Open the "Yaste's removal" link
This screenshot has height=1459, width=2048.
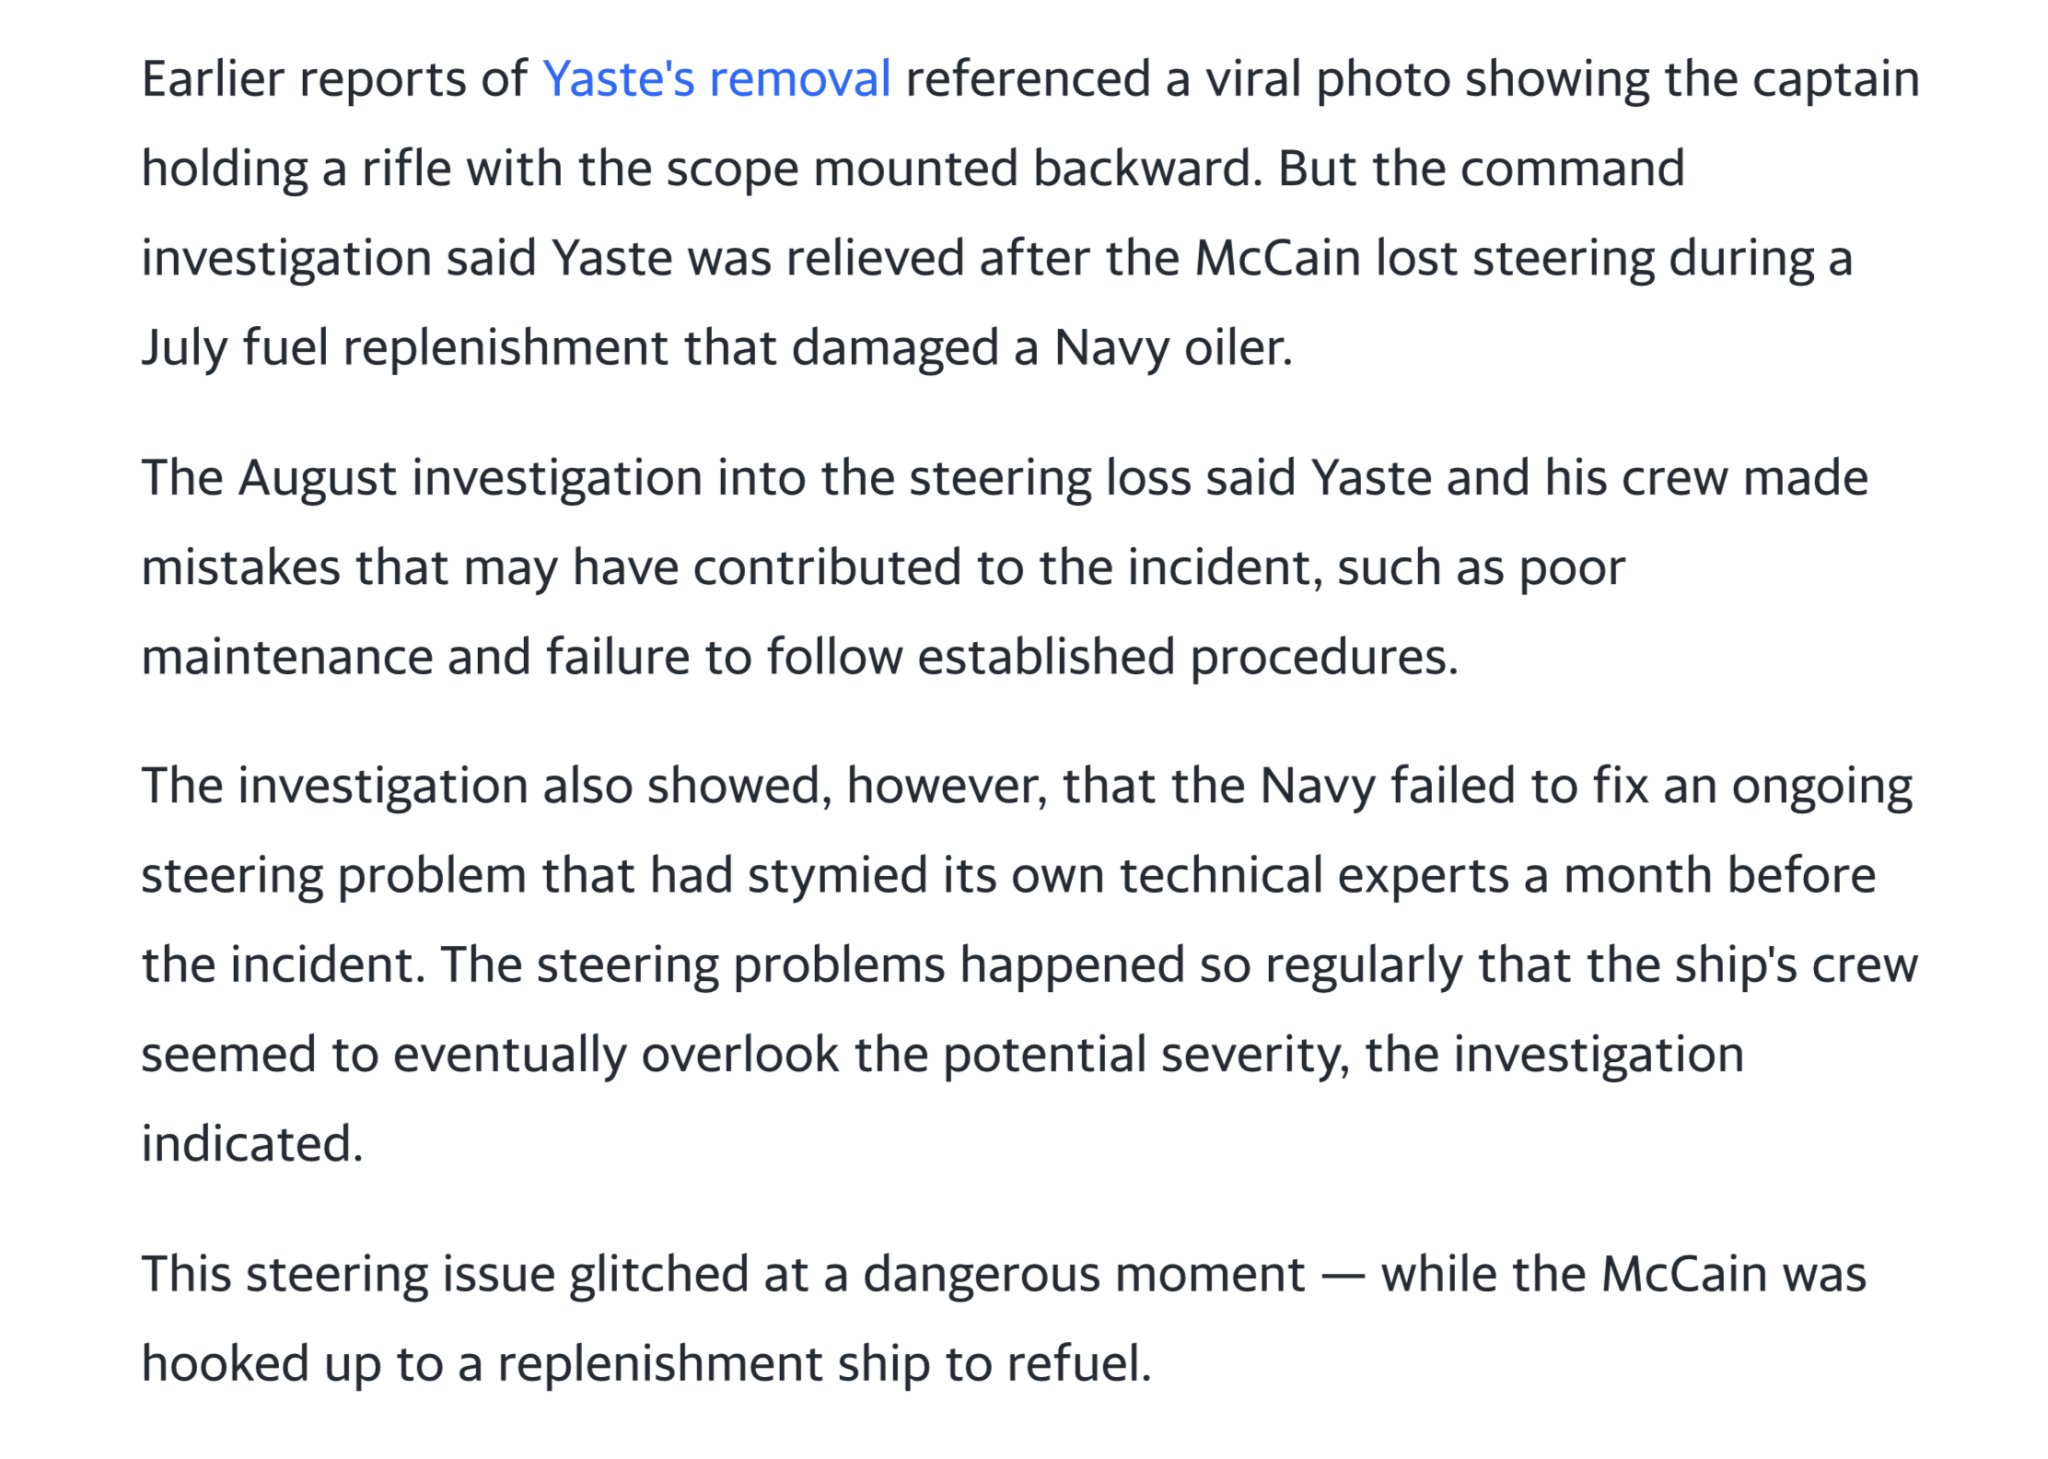(716, 79)
